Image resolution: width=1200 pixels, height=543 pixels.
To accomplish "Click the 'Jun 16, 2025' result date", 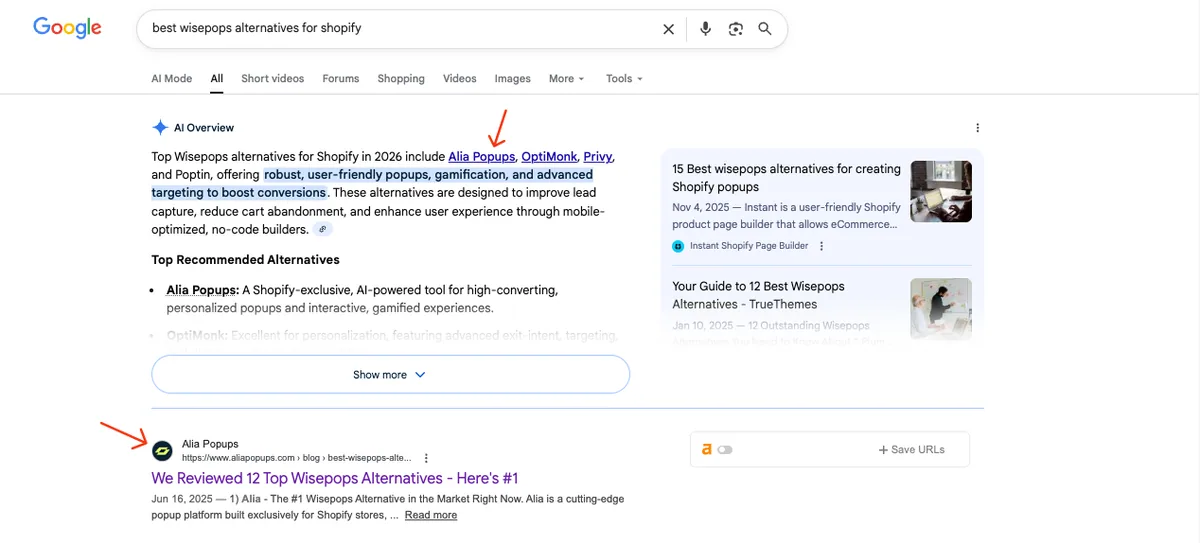I will pos(183,498).
